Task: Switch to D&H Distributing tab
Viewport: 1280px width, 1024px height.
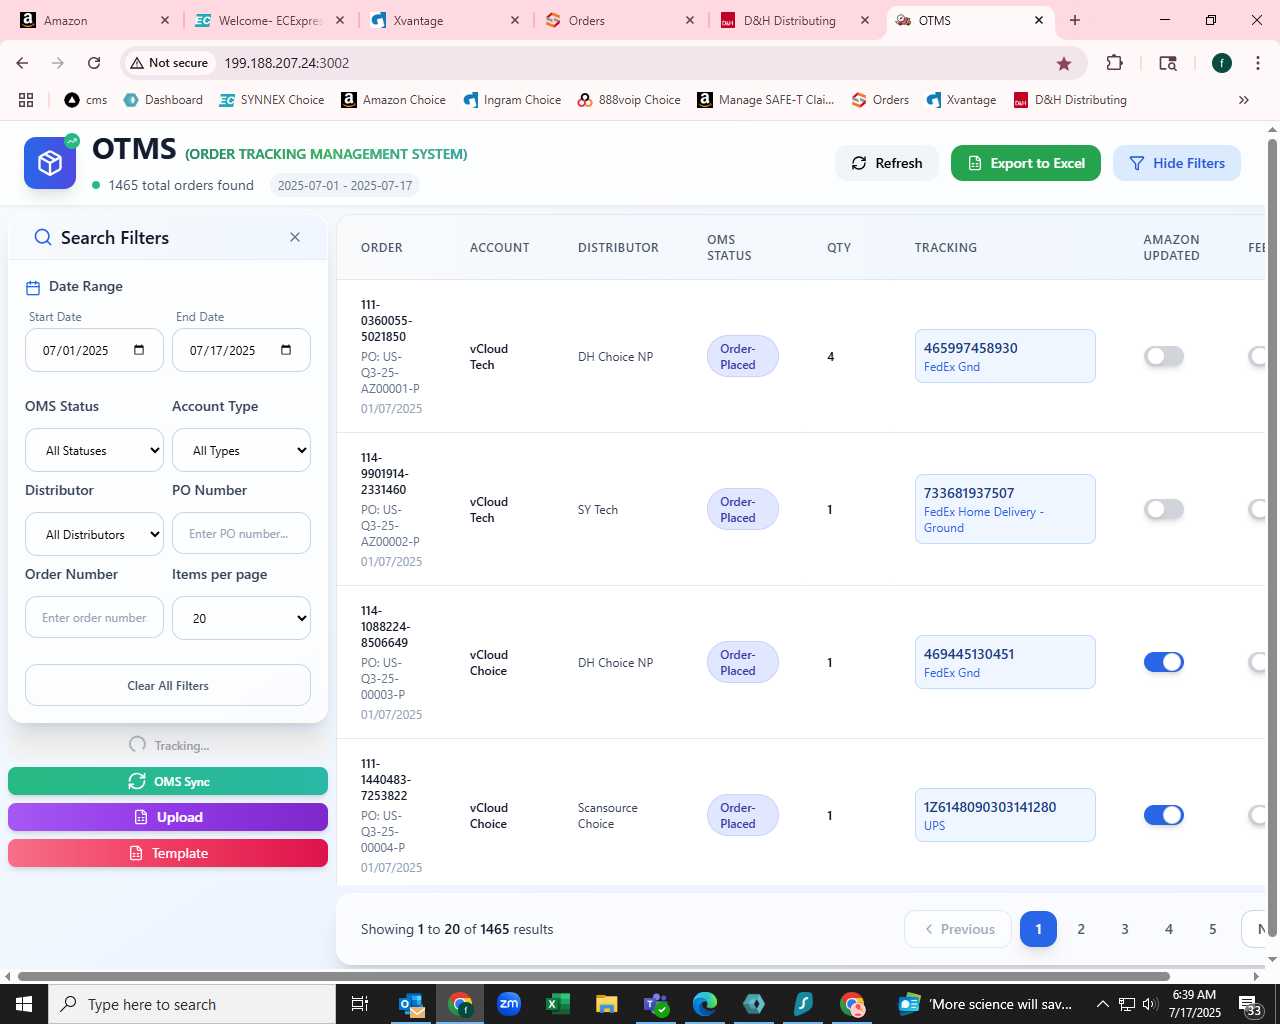Action: (x=795, y=20)
